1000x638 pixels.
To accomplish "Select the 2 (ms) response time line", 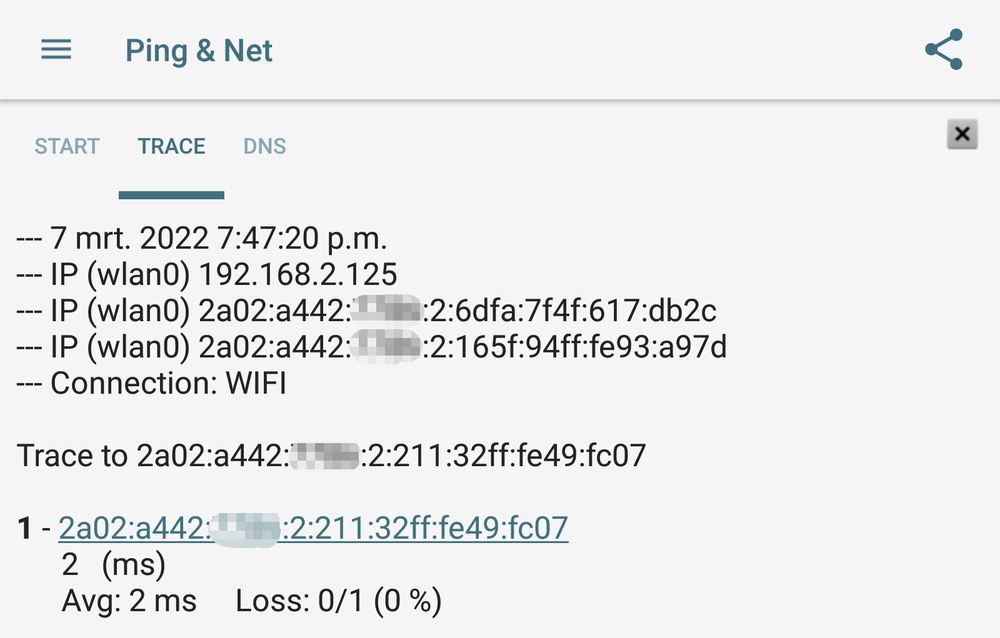I will coord(114,565).
